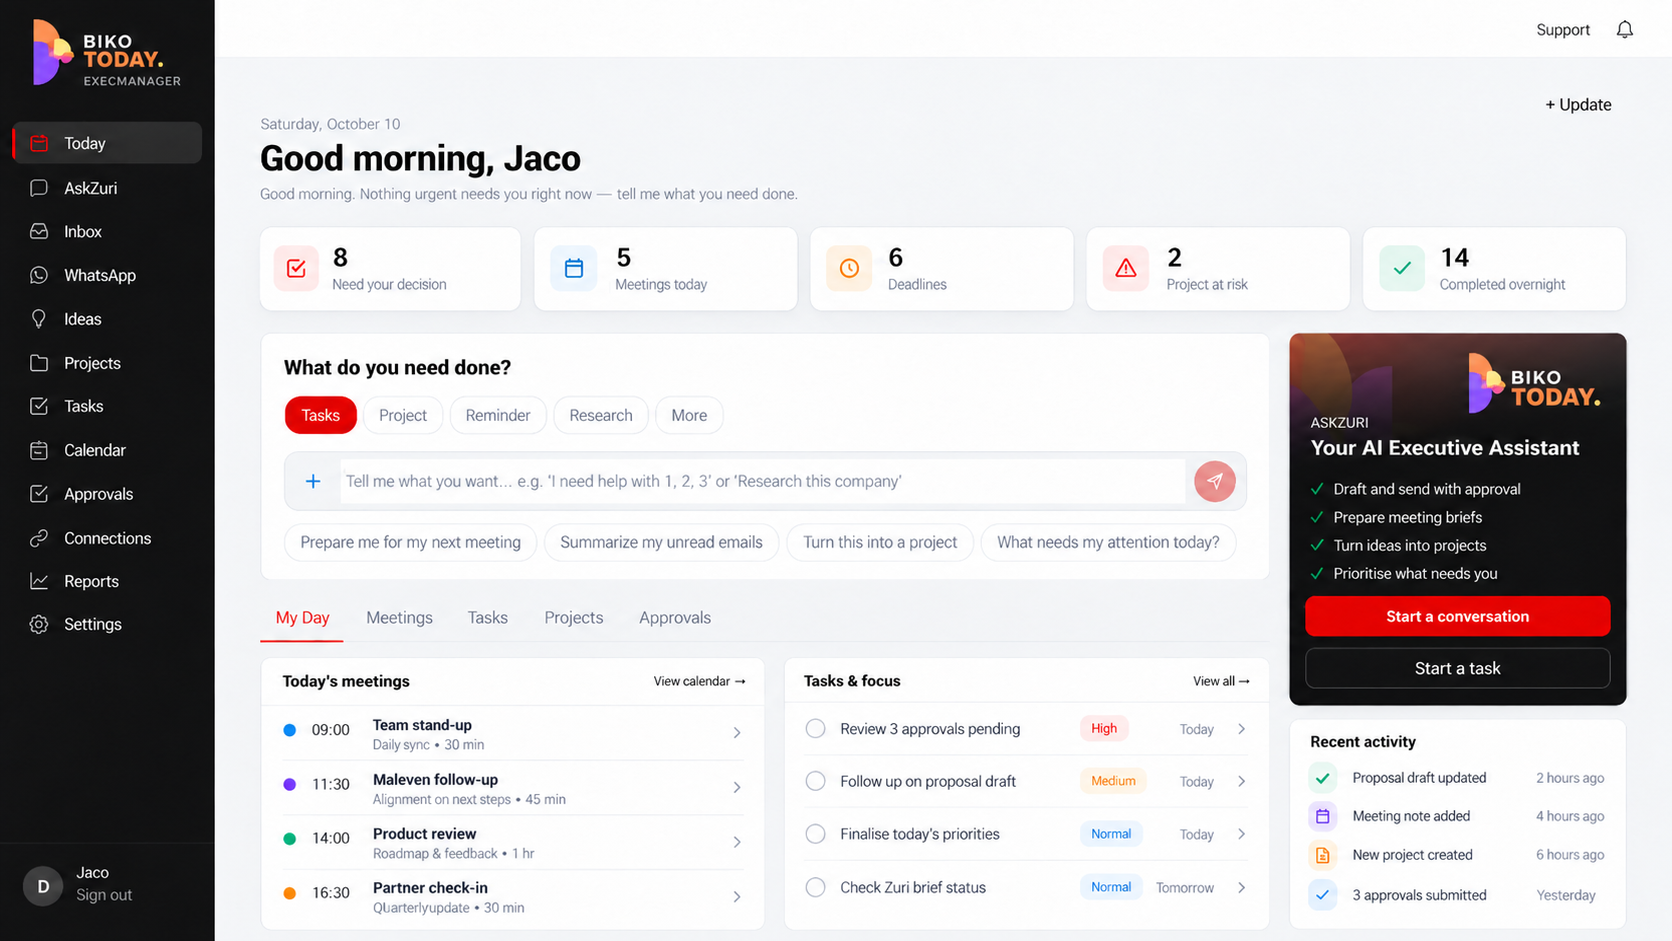Open the Support link
The height and width of the screenshot is (941, 1672).
pos(1563,30)
